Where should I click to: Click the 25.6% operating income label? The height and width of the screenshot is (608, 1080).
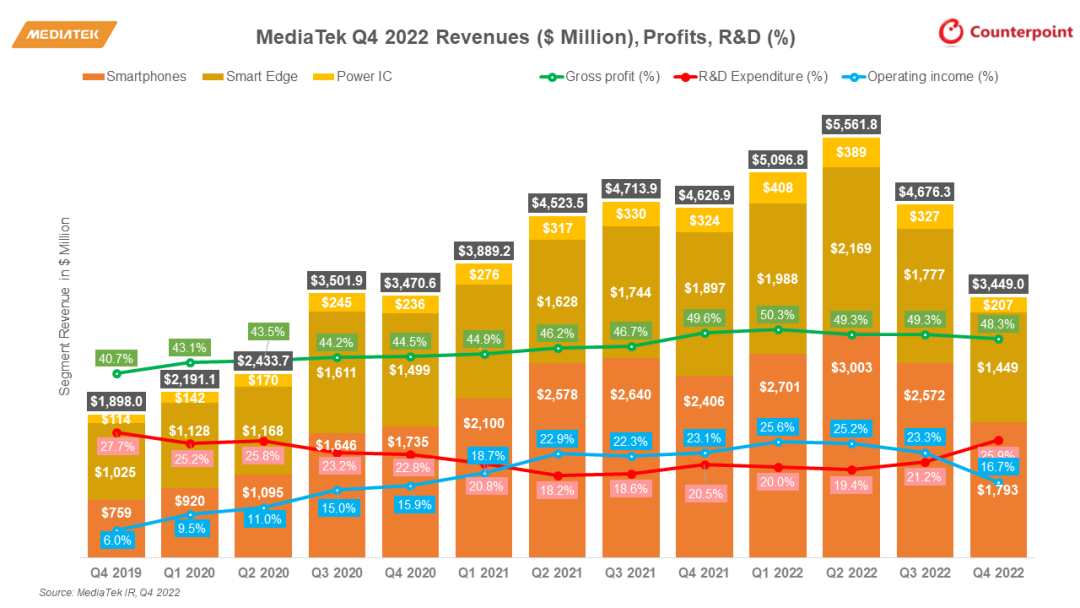[777, 428]
